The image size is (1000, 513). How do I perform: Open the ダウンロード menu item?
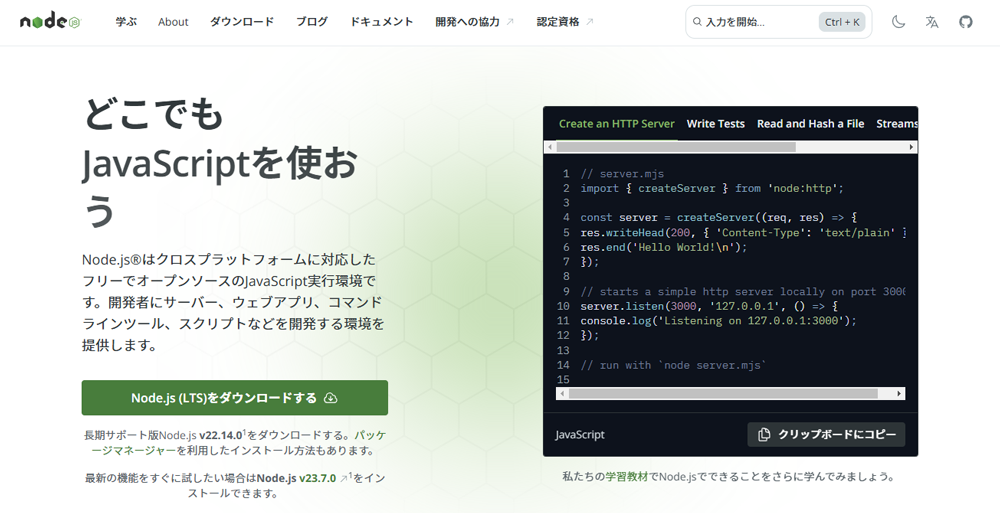(242, 22)
